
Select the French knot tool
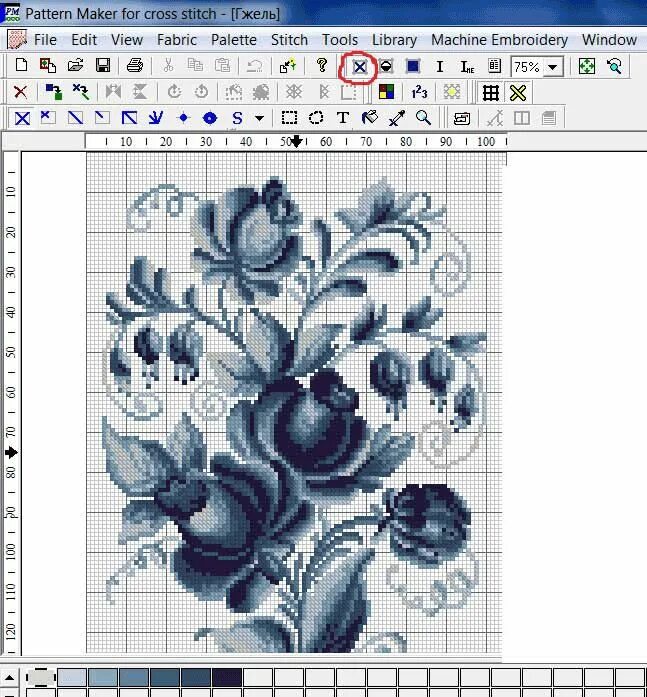coord(183,118)
